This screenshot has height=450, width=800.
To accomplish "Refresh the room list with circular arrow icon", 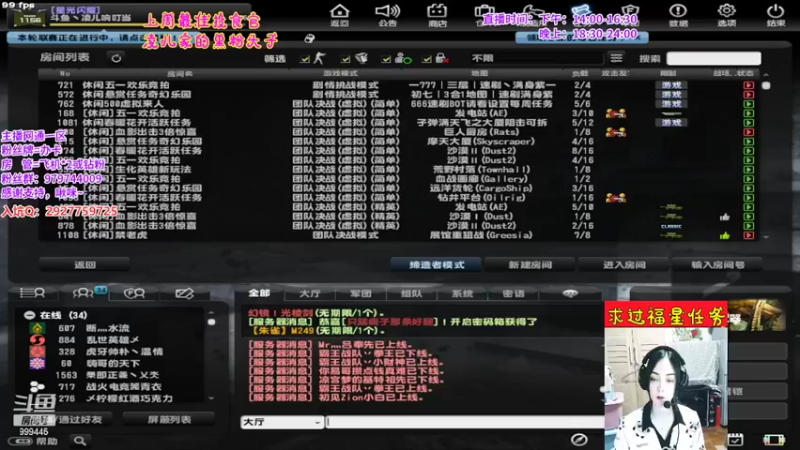I will click(116, 58).
